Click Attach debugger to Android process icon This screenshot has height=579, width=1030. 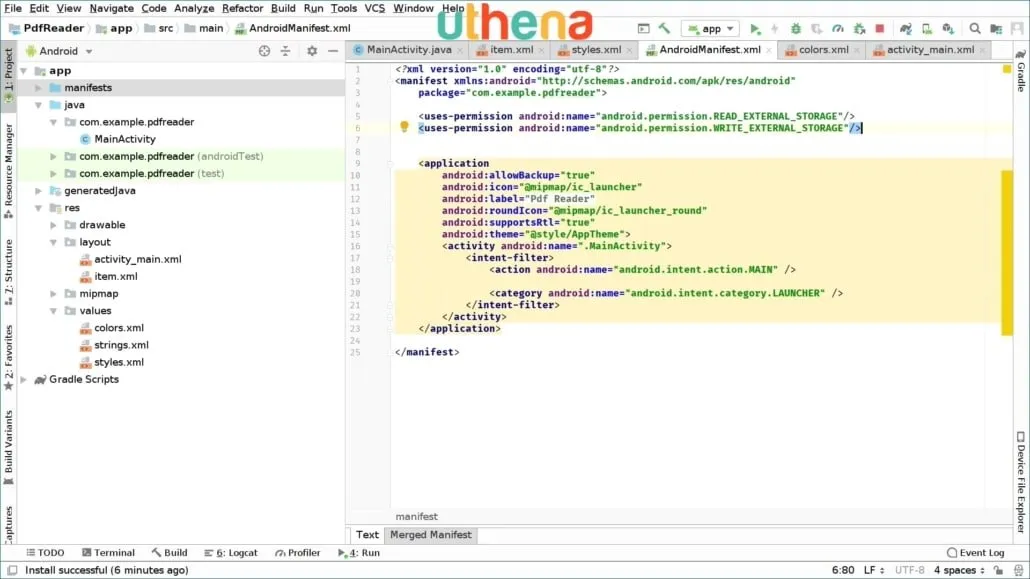click(859, 28)
